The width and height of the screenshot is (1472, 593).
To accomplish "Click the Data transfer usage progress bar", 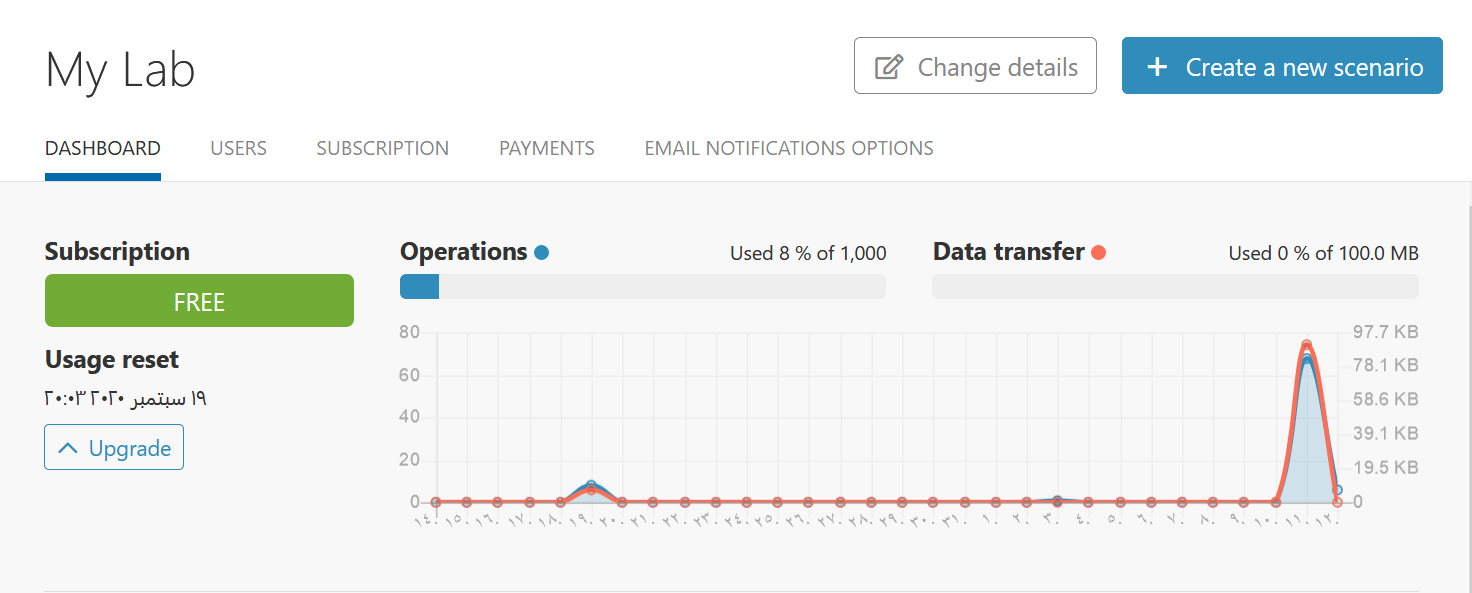I will click(1175, 287).
